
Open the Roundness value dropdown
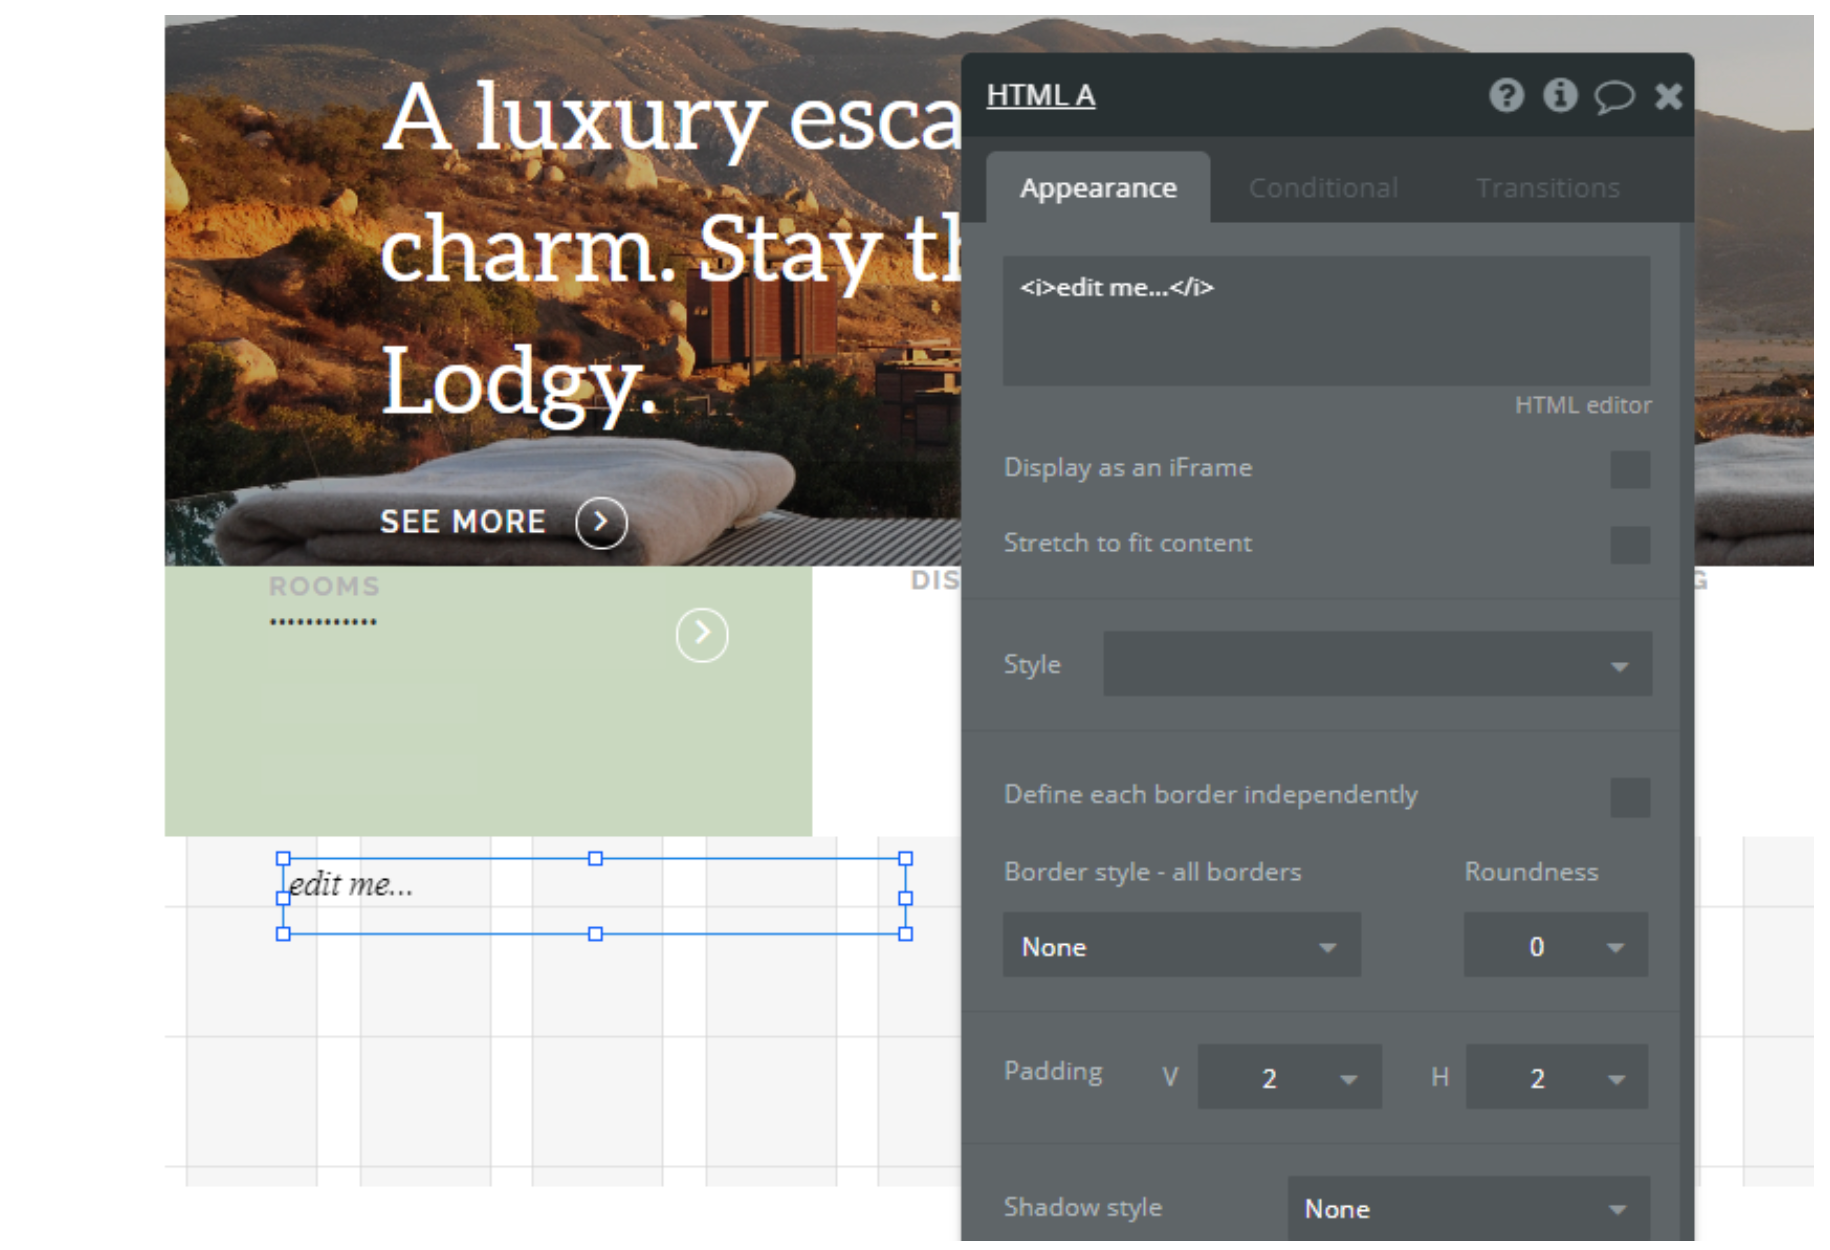point(1556,945)
